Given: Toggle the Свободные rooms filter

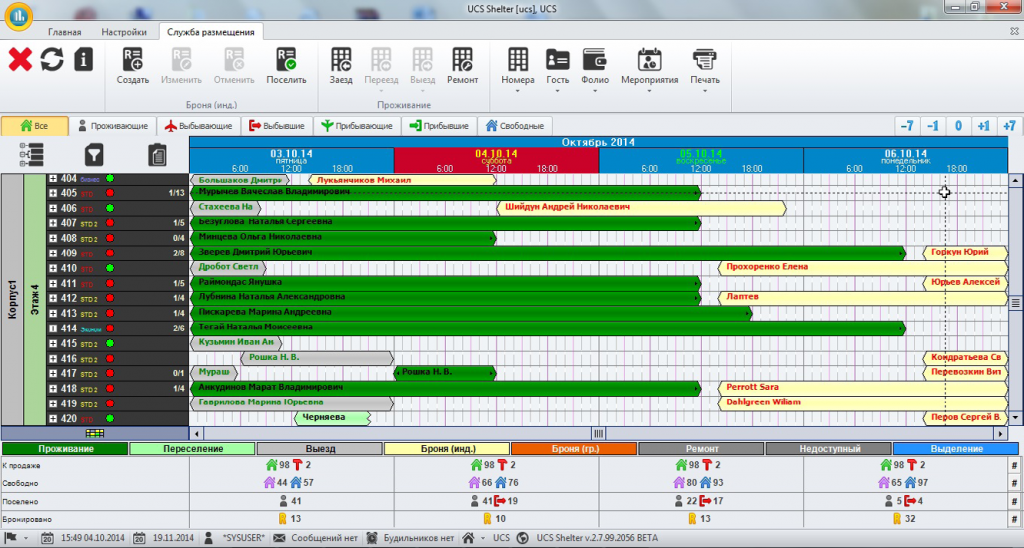Looking at the screenshot, I should [515, 126].
